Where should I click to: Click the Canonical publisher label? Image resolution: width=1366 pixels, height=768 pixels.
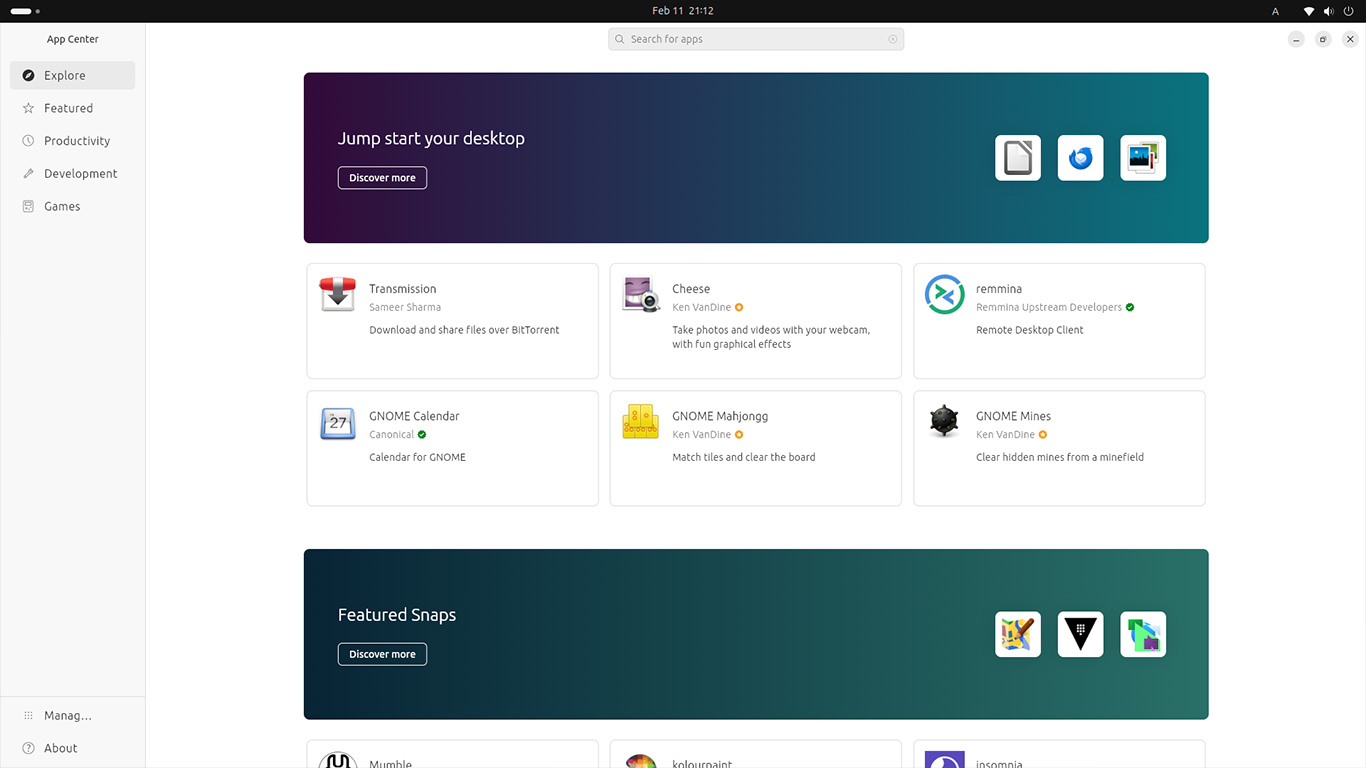[391, 435]
